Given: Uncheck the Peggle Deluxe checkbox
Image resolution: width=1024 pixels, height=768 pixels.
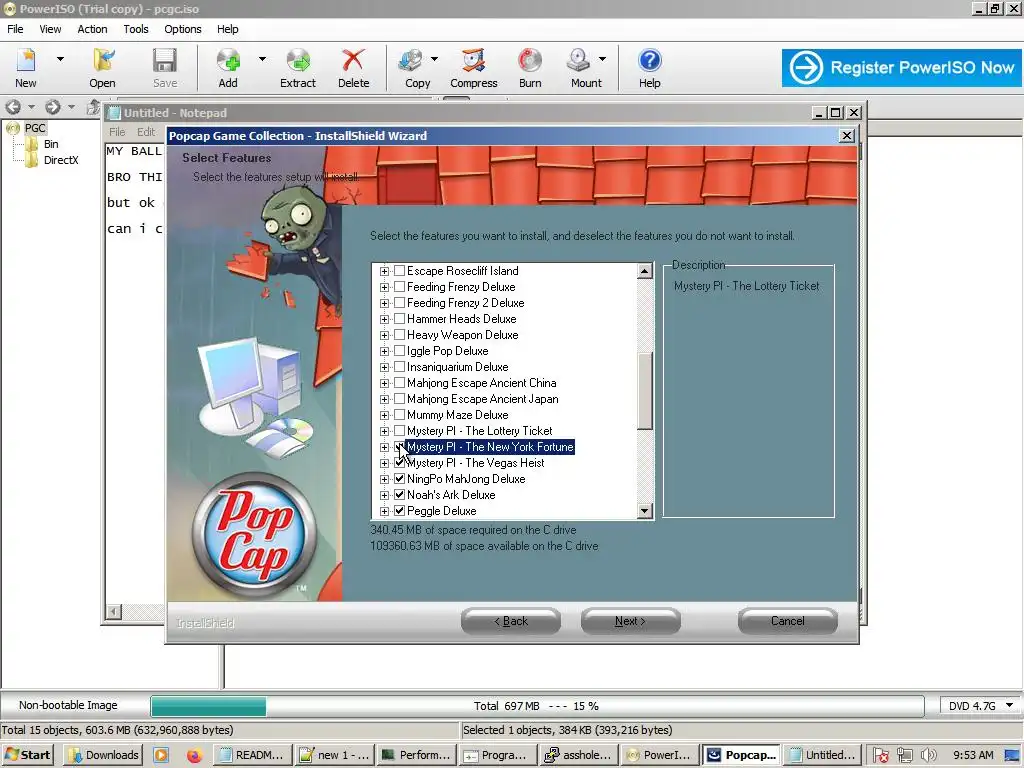Looking at the screenshot, I should tap(400, 511).
